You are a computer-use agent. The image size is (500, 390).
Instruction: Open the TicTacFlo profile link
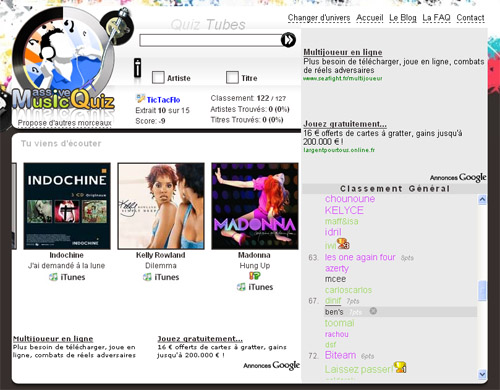pos(163,100)
